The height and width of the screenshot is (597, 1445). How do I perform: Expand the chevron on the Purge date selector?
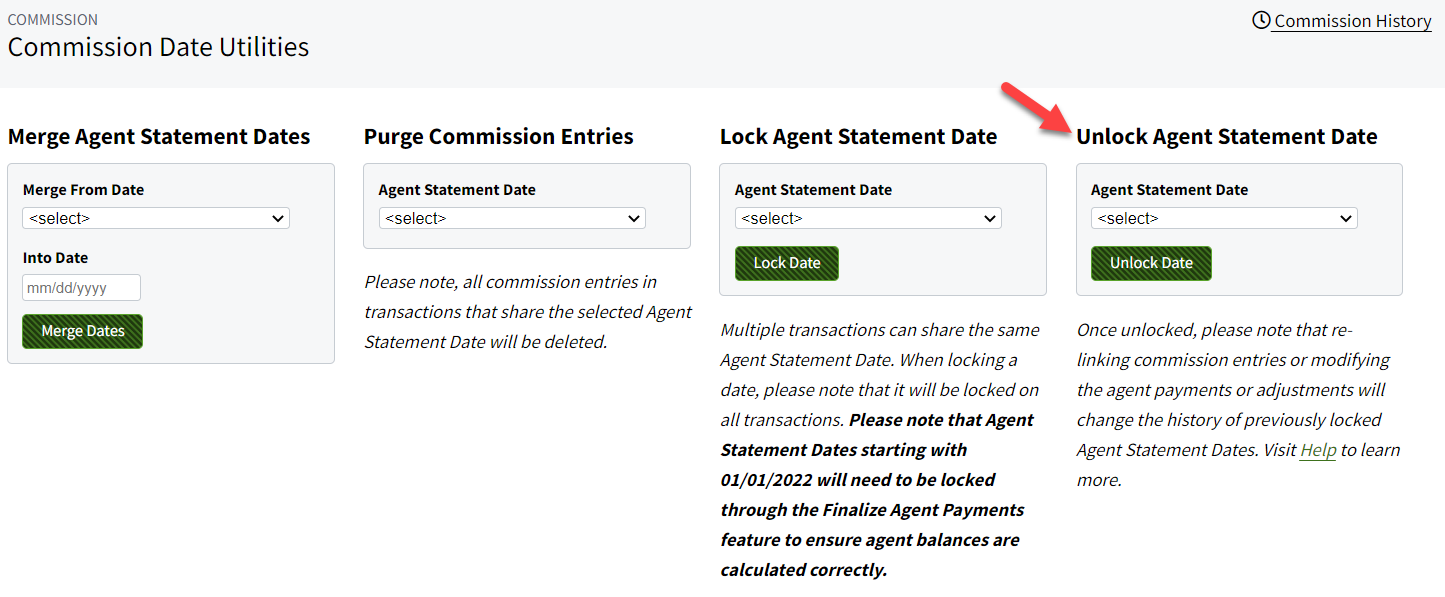click(634, 218)
